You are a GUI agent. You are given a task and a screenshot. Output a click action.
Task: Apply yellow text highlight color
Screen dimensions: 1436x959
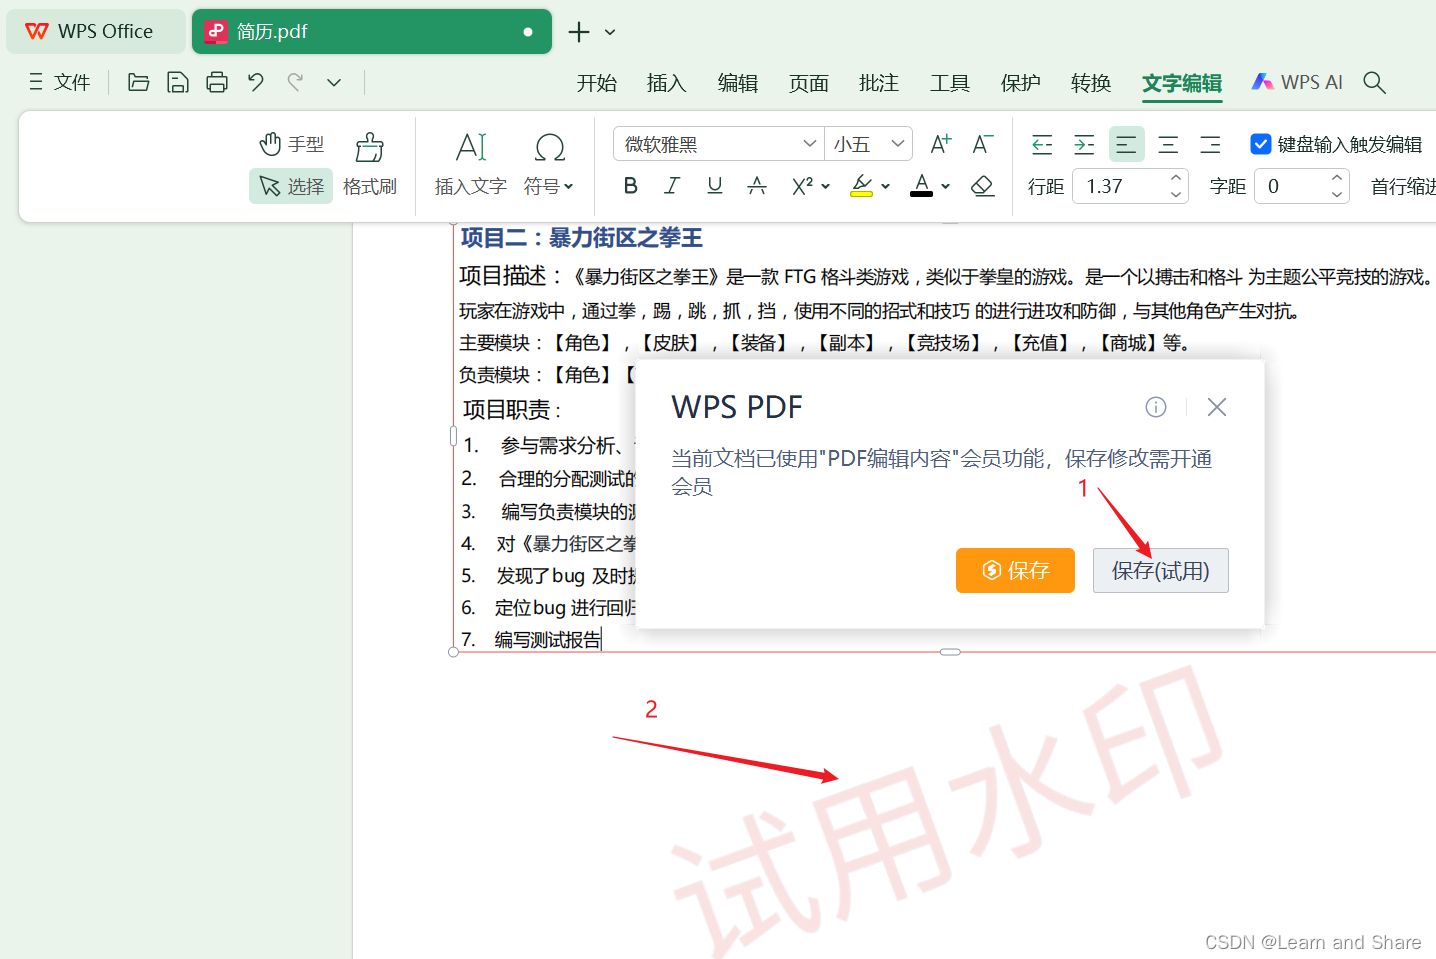click(x=861, y=186)
